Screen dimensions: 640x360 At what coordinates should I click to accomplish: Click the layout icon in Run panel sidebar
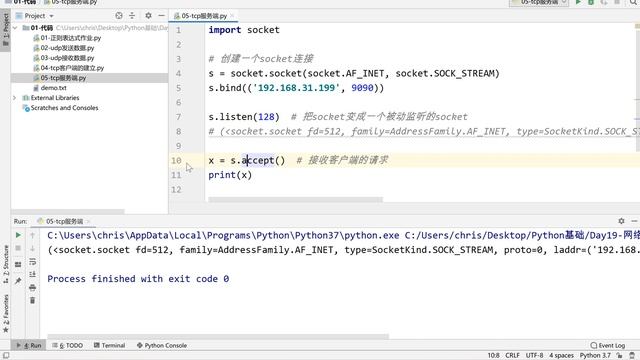[x=18, y=264]
